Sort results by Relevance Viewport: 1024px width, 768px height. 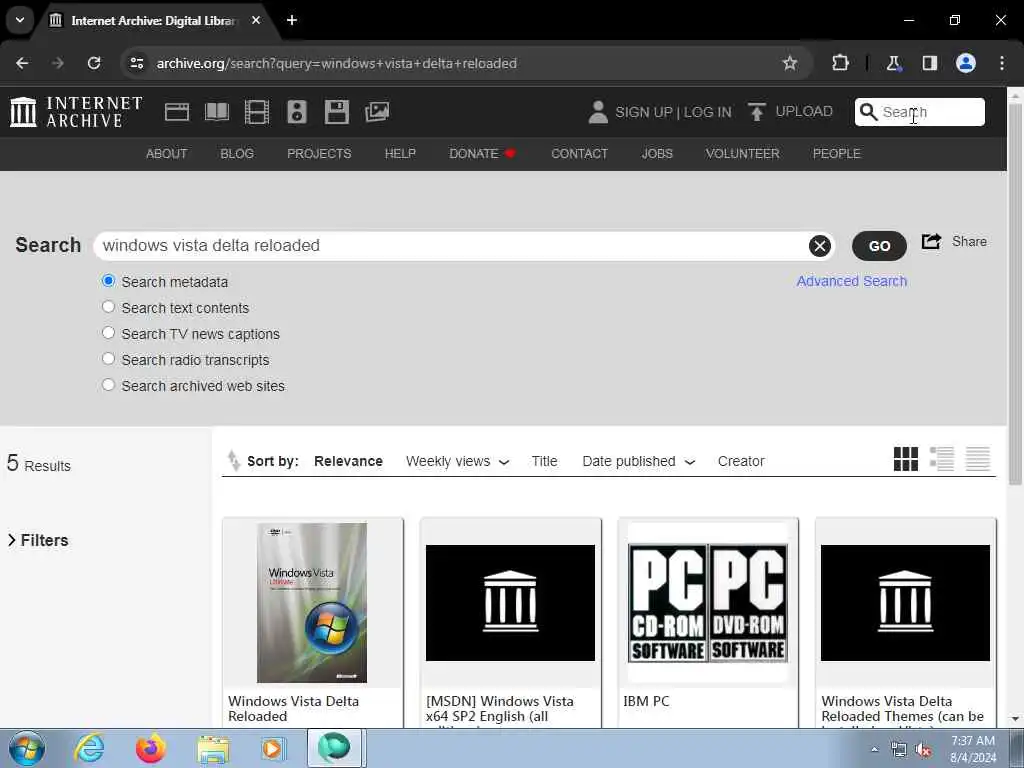348,461
